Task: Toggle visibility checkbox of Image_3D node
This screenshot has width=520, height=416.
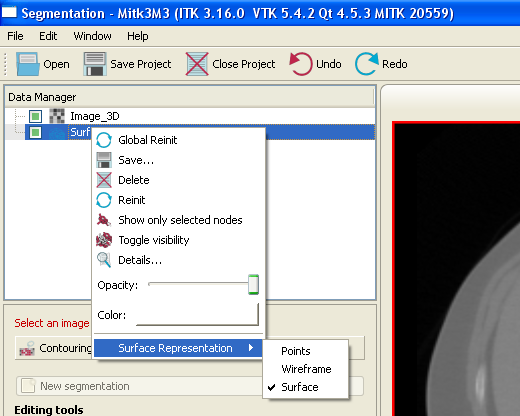Action: coord(35,116)
